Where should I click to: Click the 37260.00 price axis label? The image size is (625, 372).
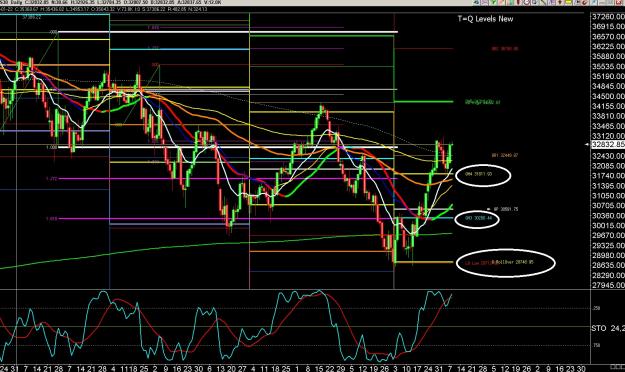click(x=608, y=16)
